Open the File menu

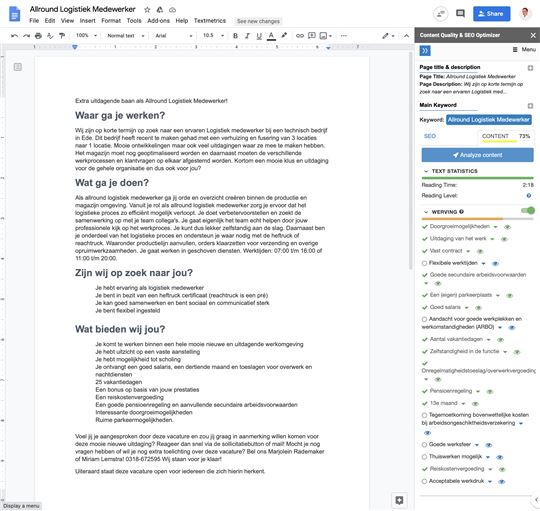(34, 21)
